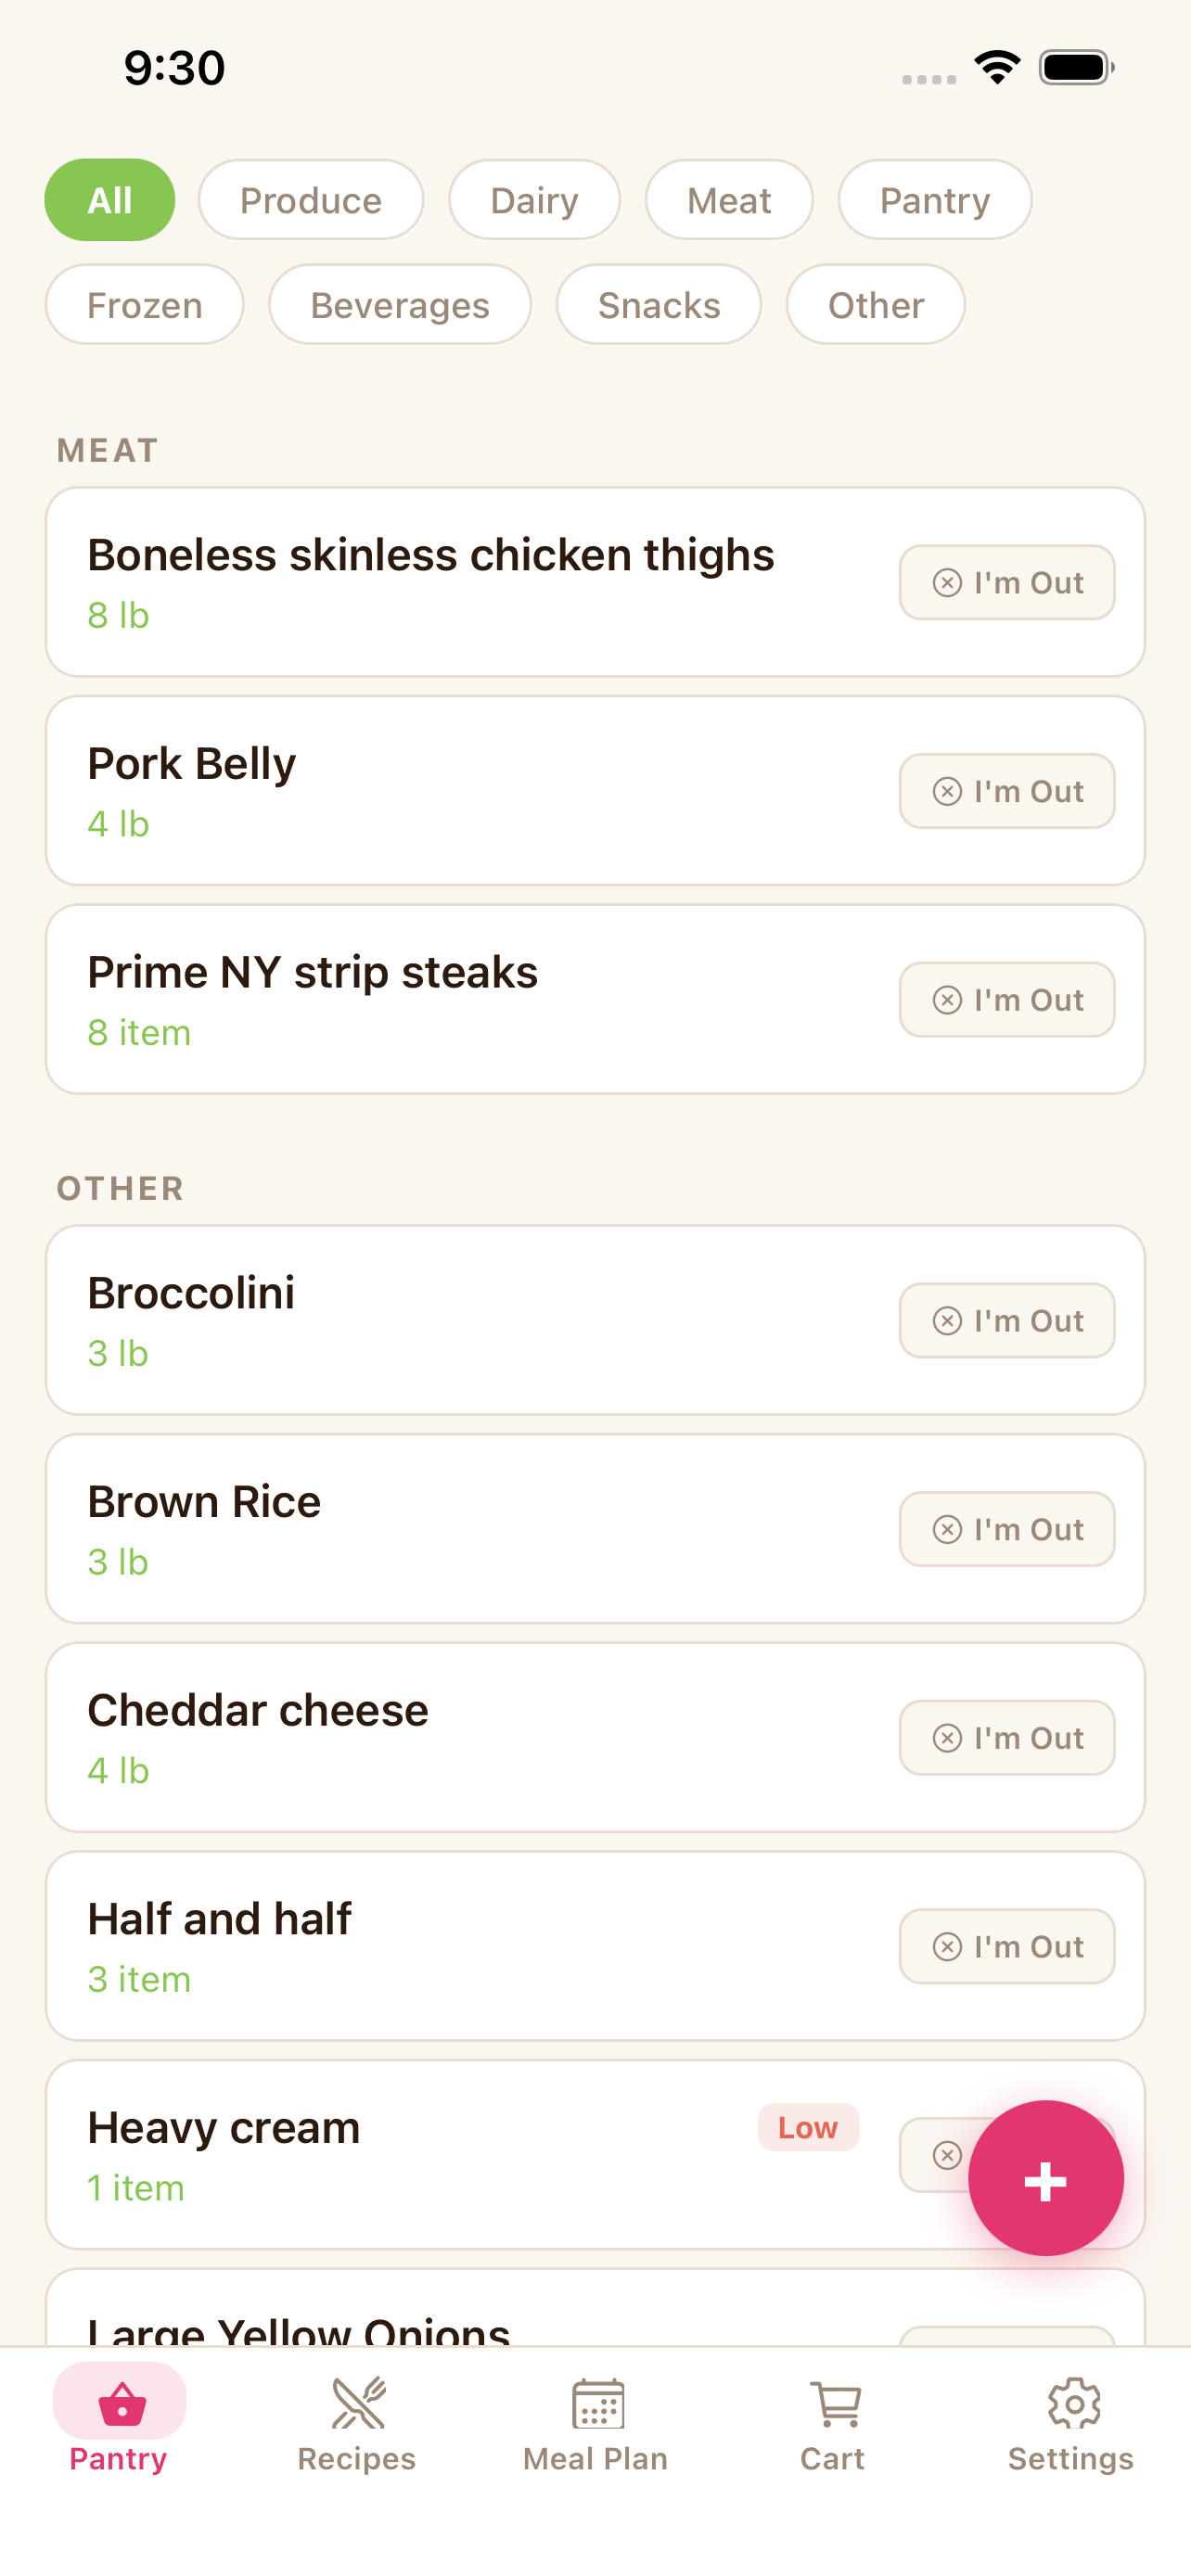Viewport: 1191px width, 2576px height.
Task: Filter by the Snacks category
Action: click(x=659, y=305)
